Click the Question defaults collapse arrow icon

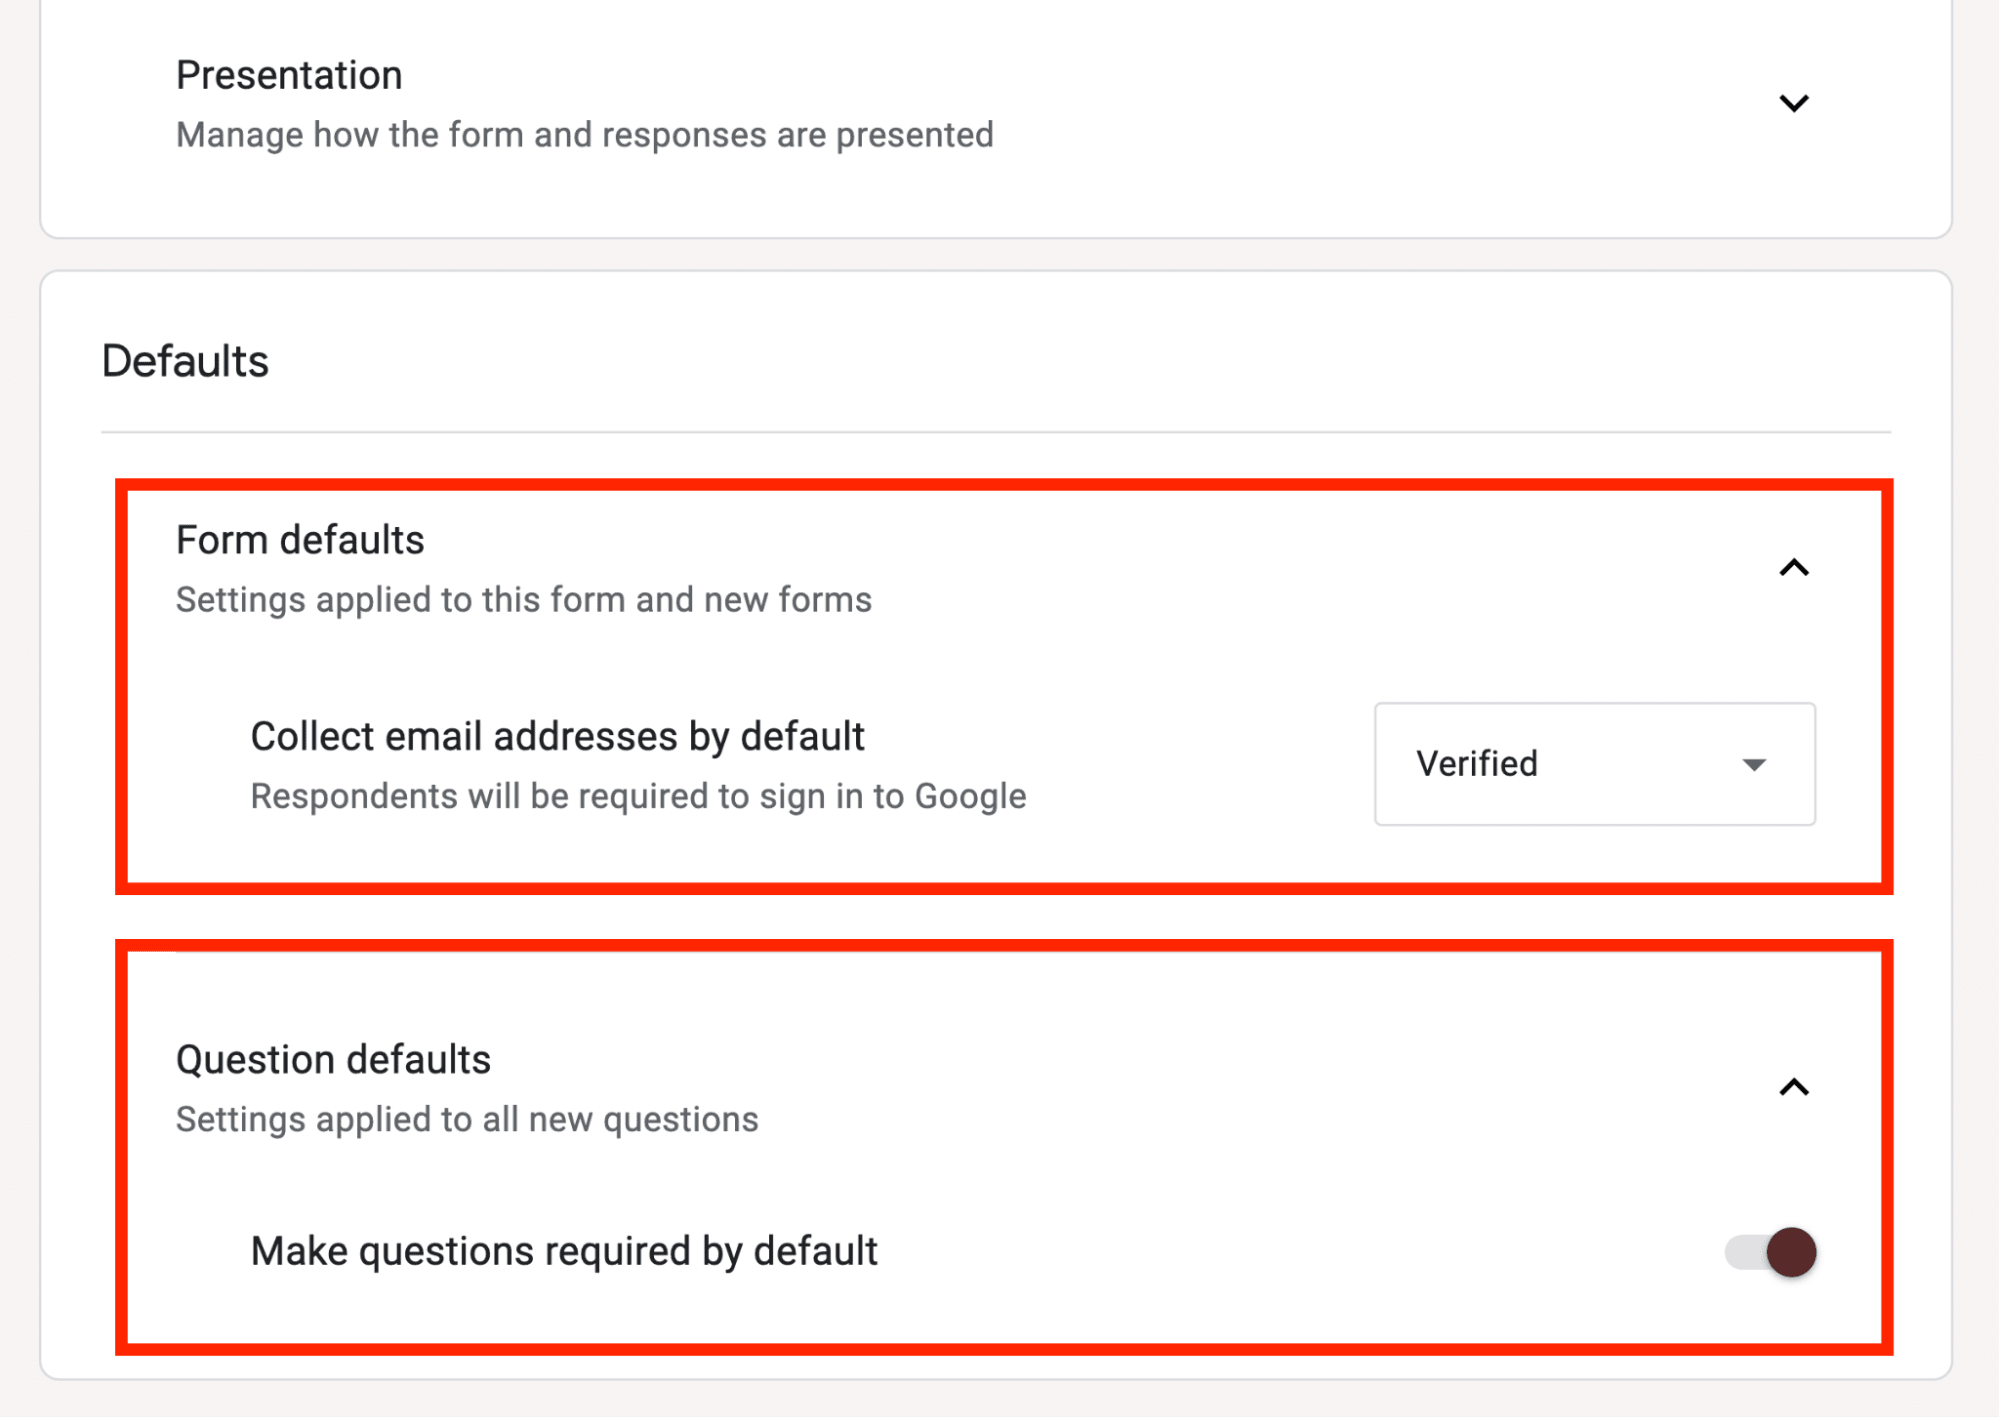tap(1795, 1088)
